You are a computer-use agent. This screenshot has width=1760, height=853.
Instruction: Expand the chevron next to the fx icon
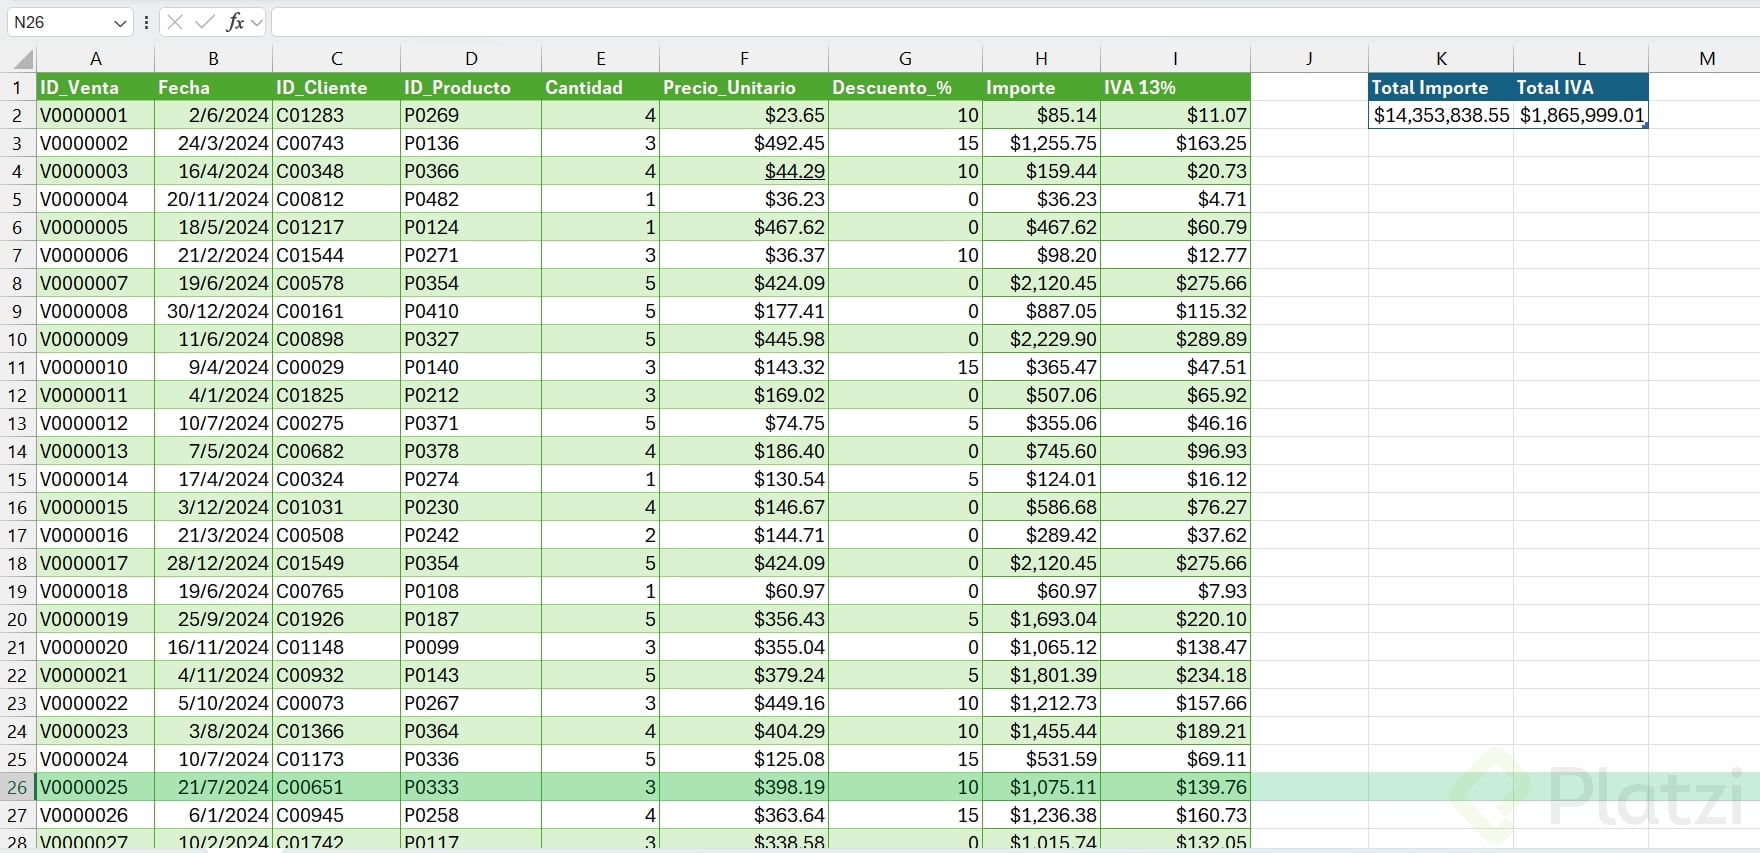click(257, 22)
